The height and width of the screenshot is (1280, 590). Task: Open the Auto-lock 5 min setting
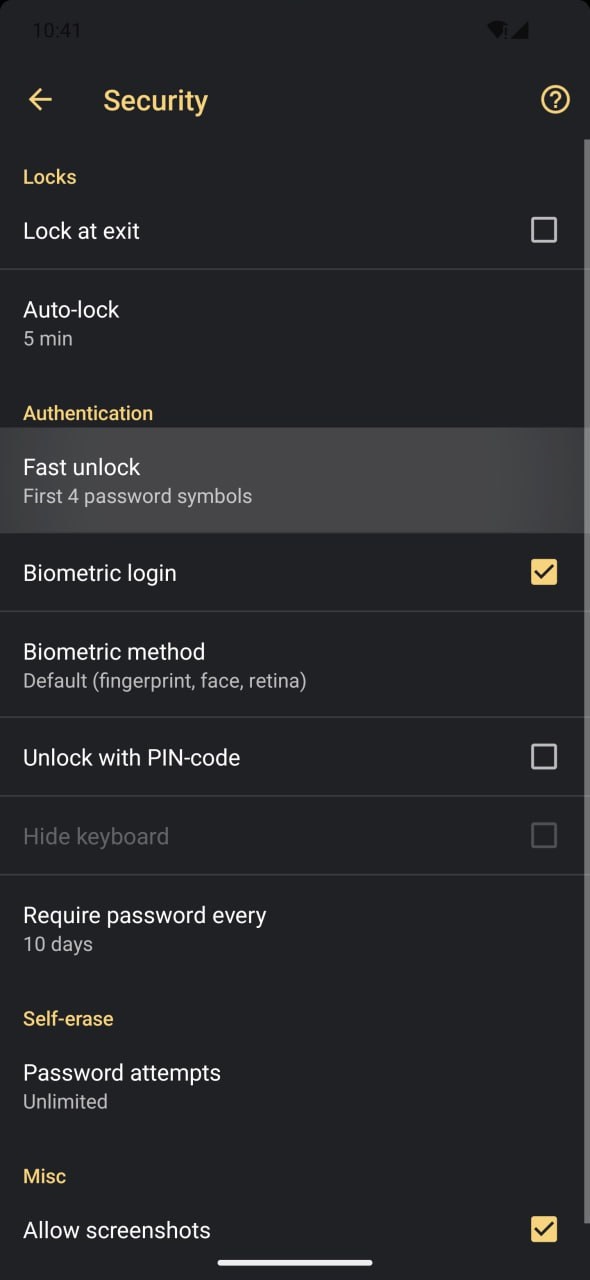(295, 323)
